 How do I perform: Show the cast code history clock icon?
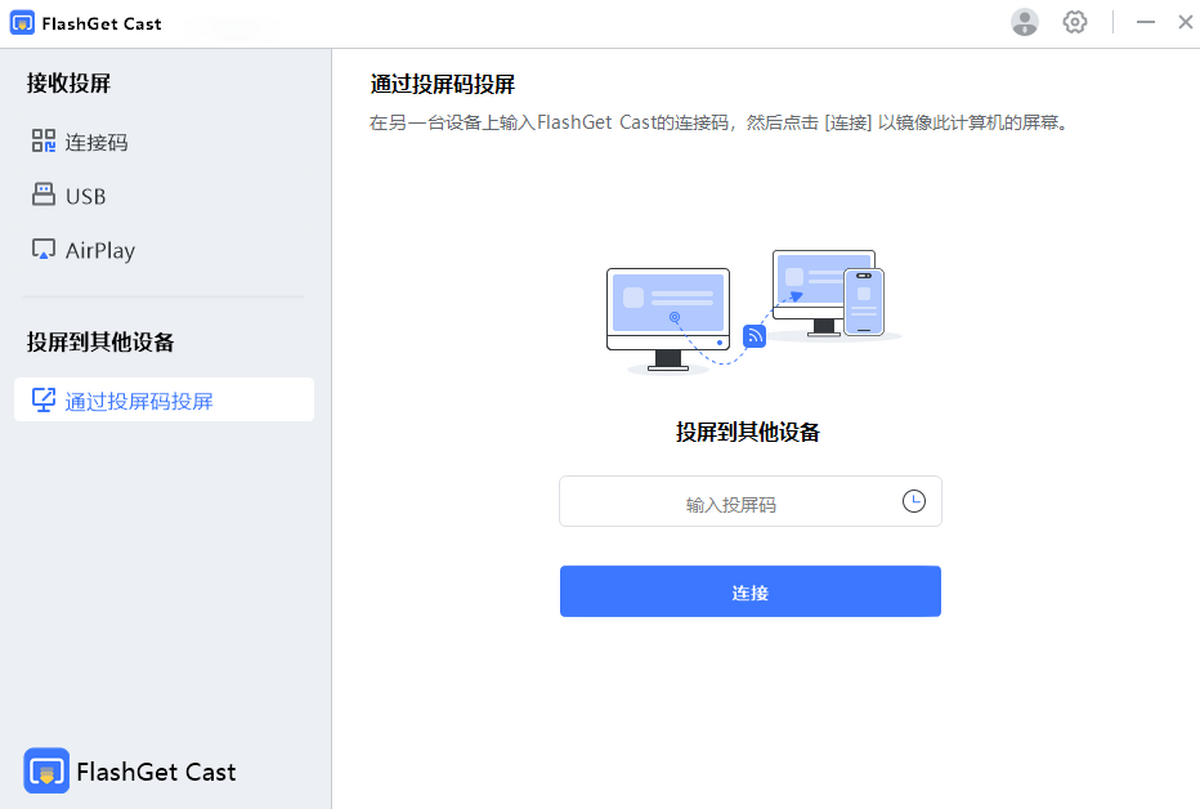(x=914, y=501)
